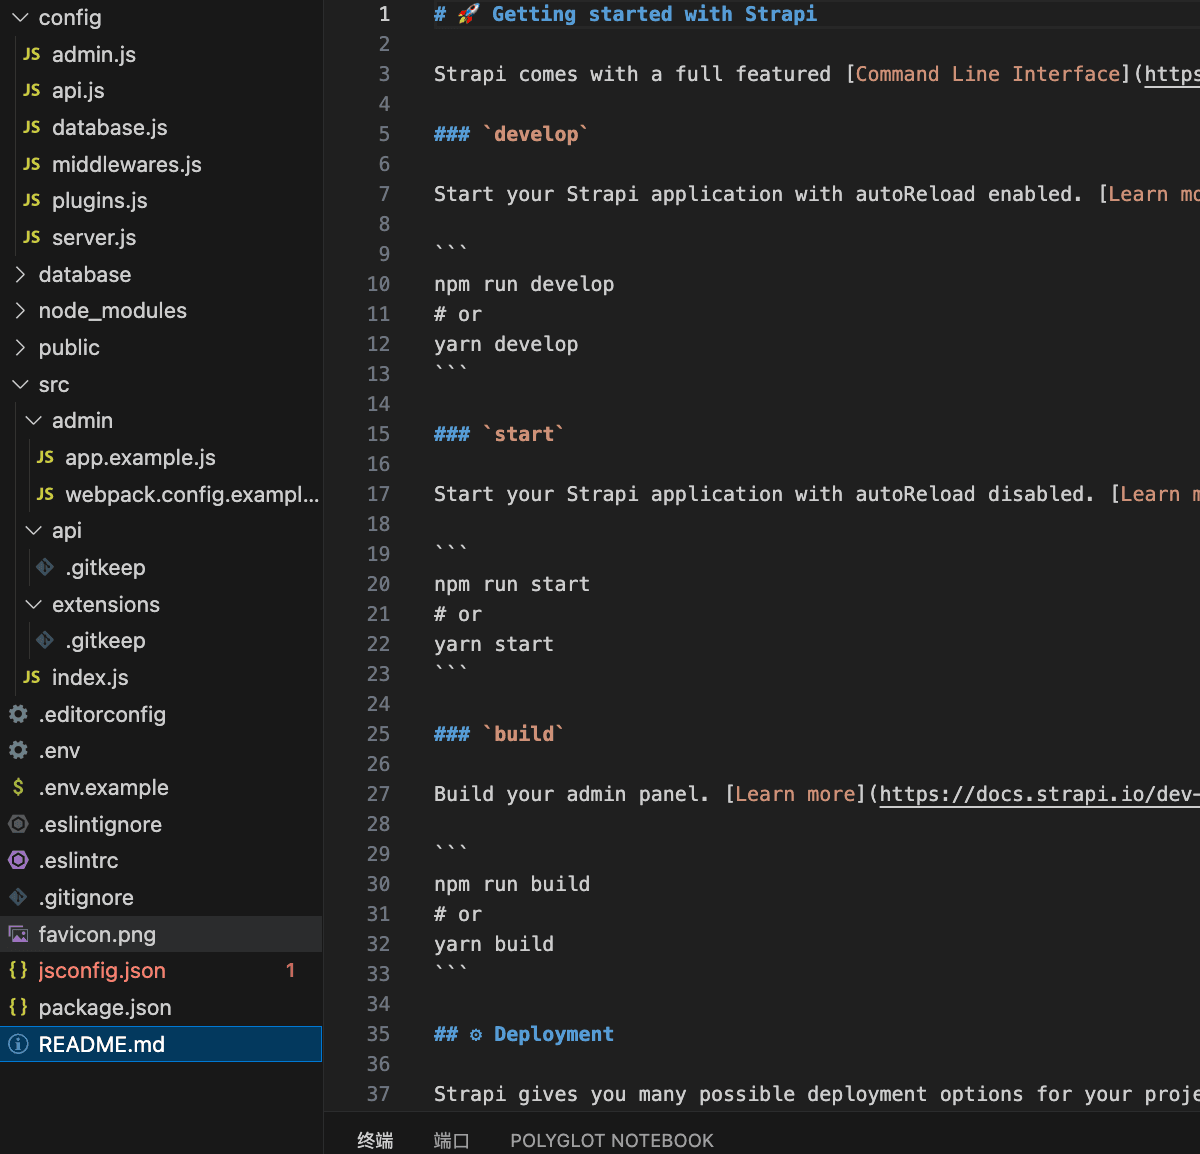
Task: Click the JS icon beside middlewares.js
Action: [32, 164]
